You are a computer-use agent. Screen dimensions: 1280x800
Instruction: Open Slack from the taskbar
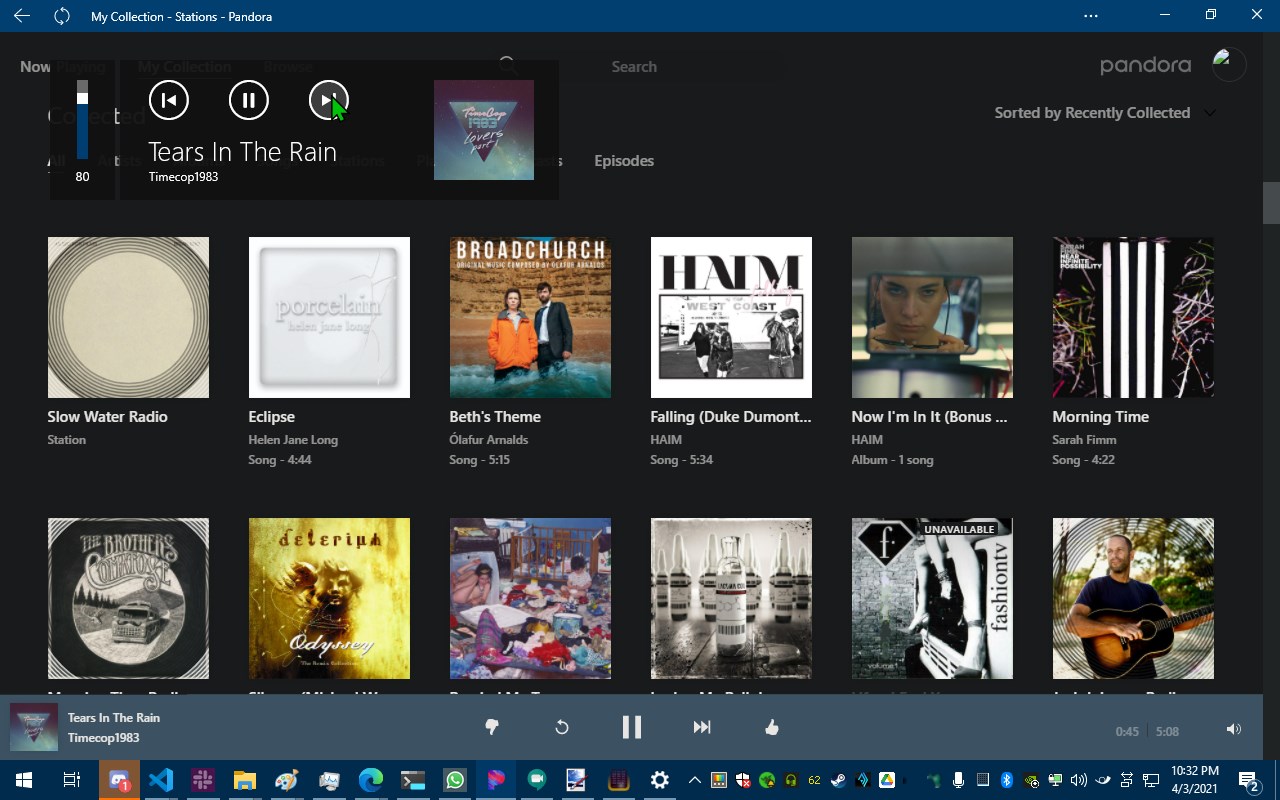click(x=203, y=780)
